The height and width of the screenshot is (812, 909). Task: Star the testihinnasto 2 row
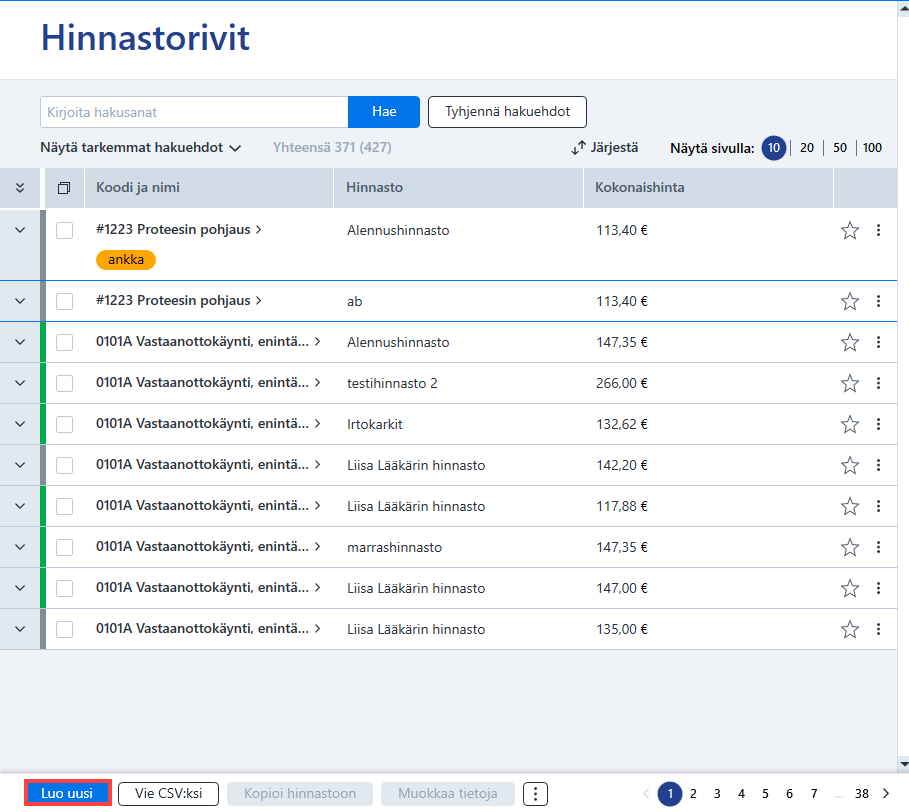[849, 383]
